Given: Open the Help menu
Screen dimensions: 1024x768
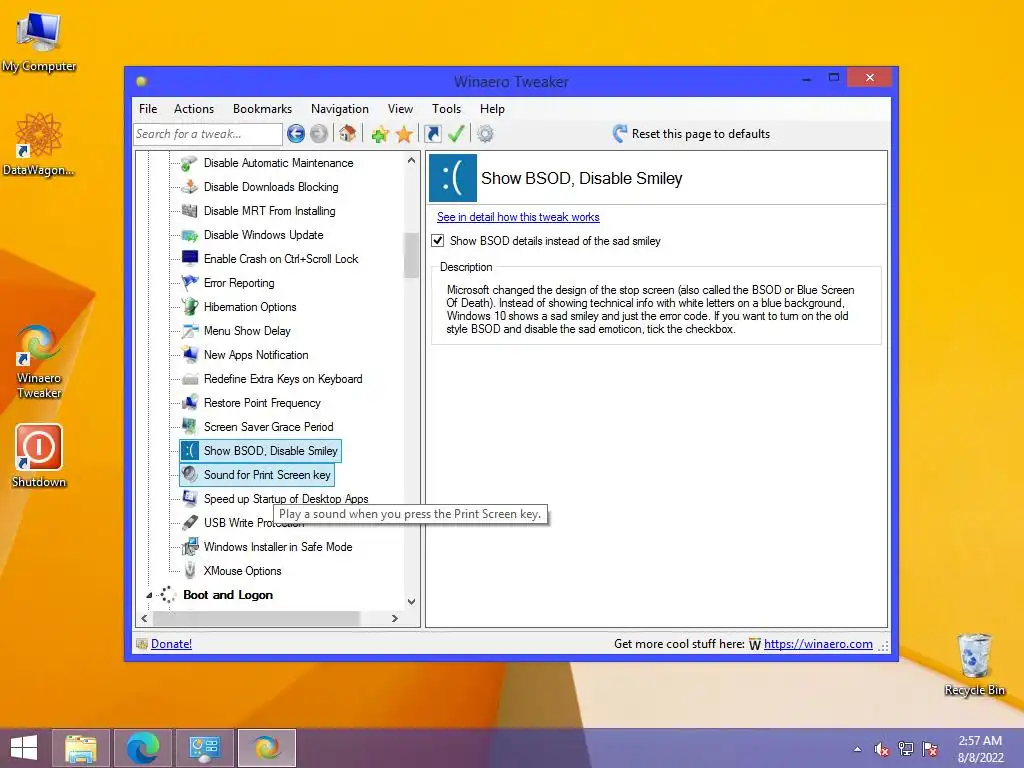Looking at the screenshot, I should (492, 109).
